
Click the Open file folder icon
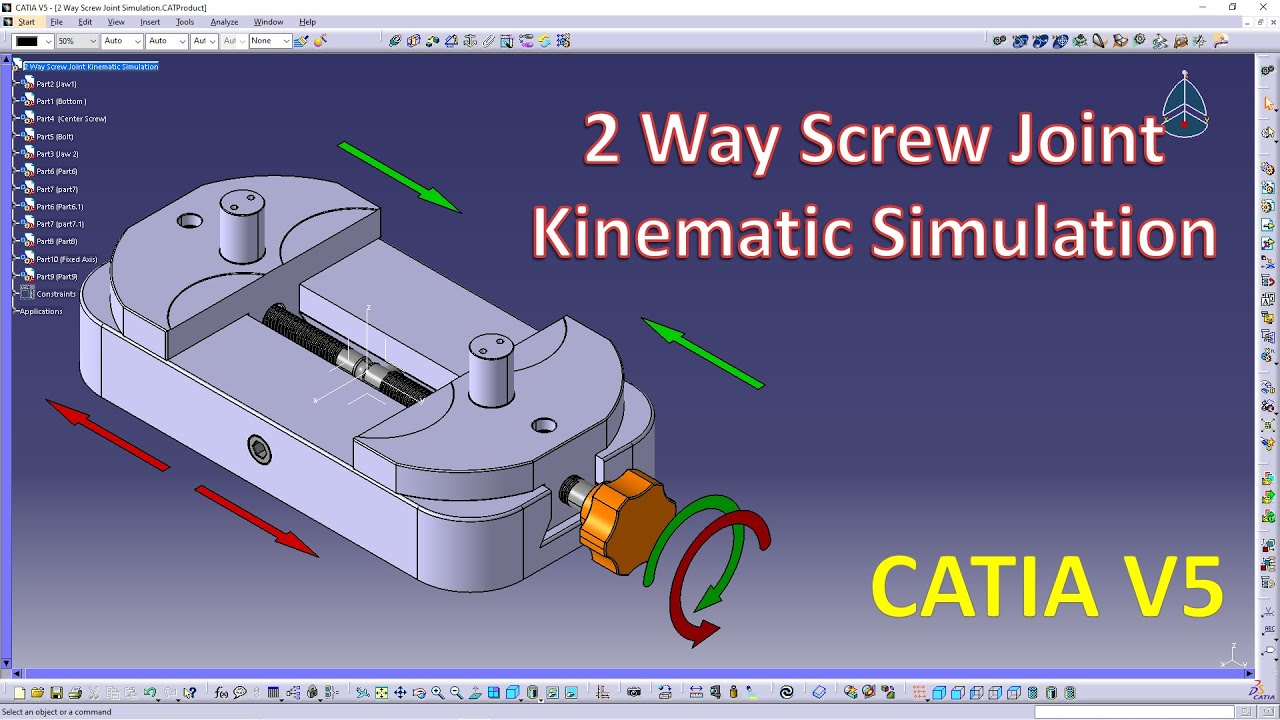(37, 692)
